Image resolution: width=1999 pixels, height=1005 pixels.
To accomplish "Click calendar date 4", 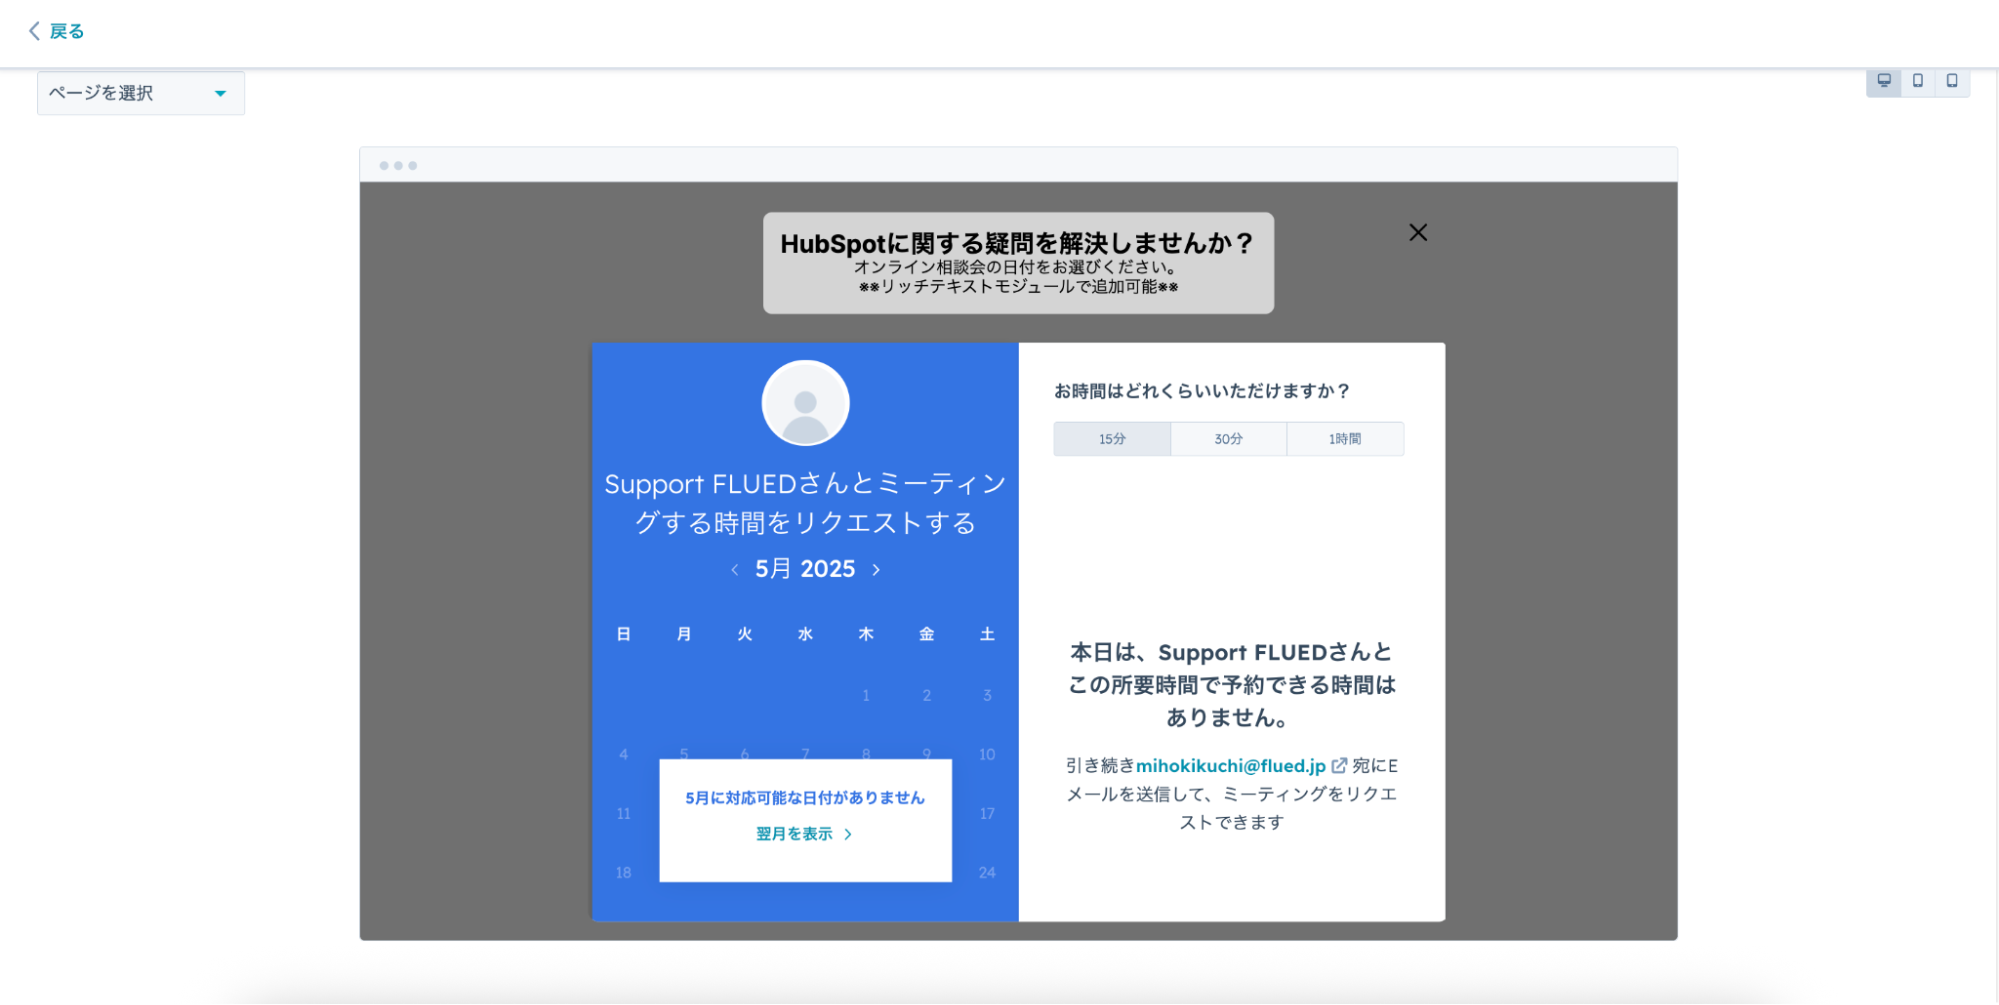I will (623, 754).
